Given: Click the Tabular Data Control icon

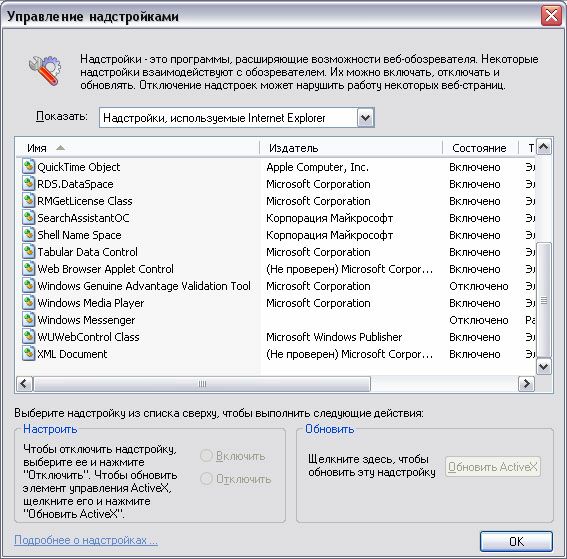Looking at the screenshot, I should pyautogui.click(x=28, y=252).
